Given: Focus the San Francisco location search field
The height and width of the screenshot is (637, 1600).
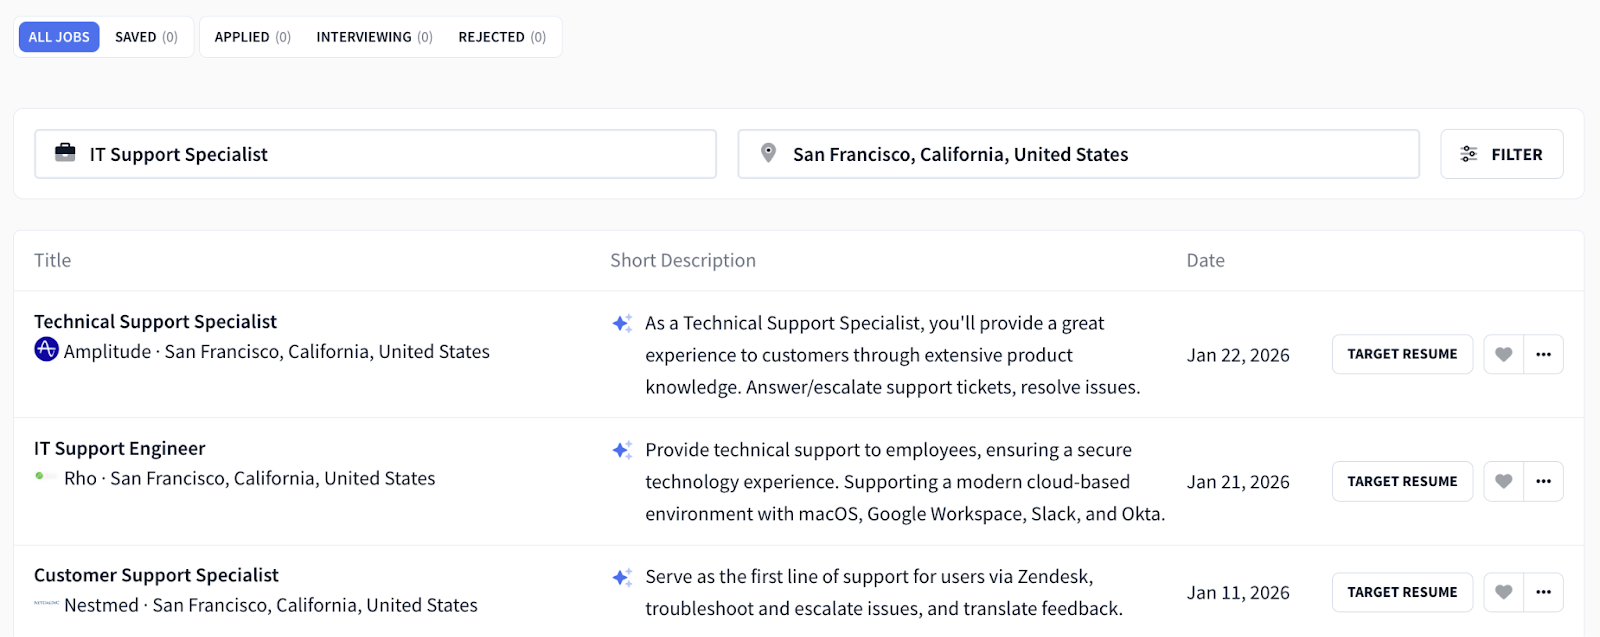Looking at the screenshot, I should coord(1078,154).
